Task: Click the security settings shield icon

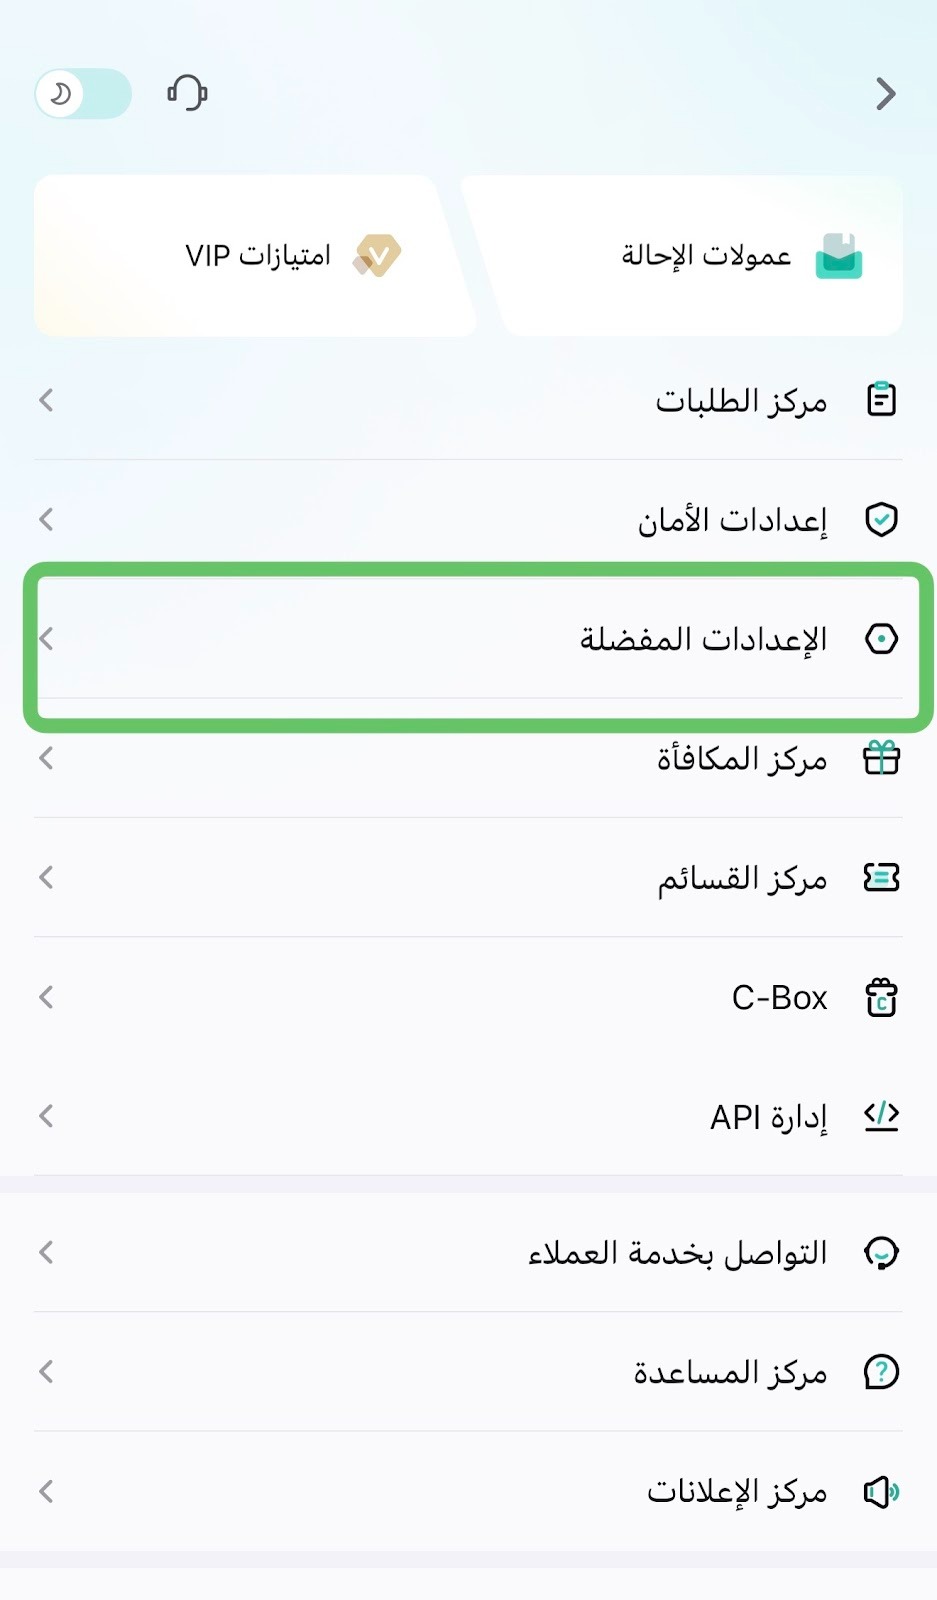Action: click(881, 520)
